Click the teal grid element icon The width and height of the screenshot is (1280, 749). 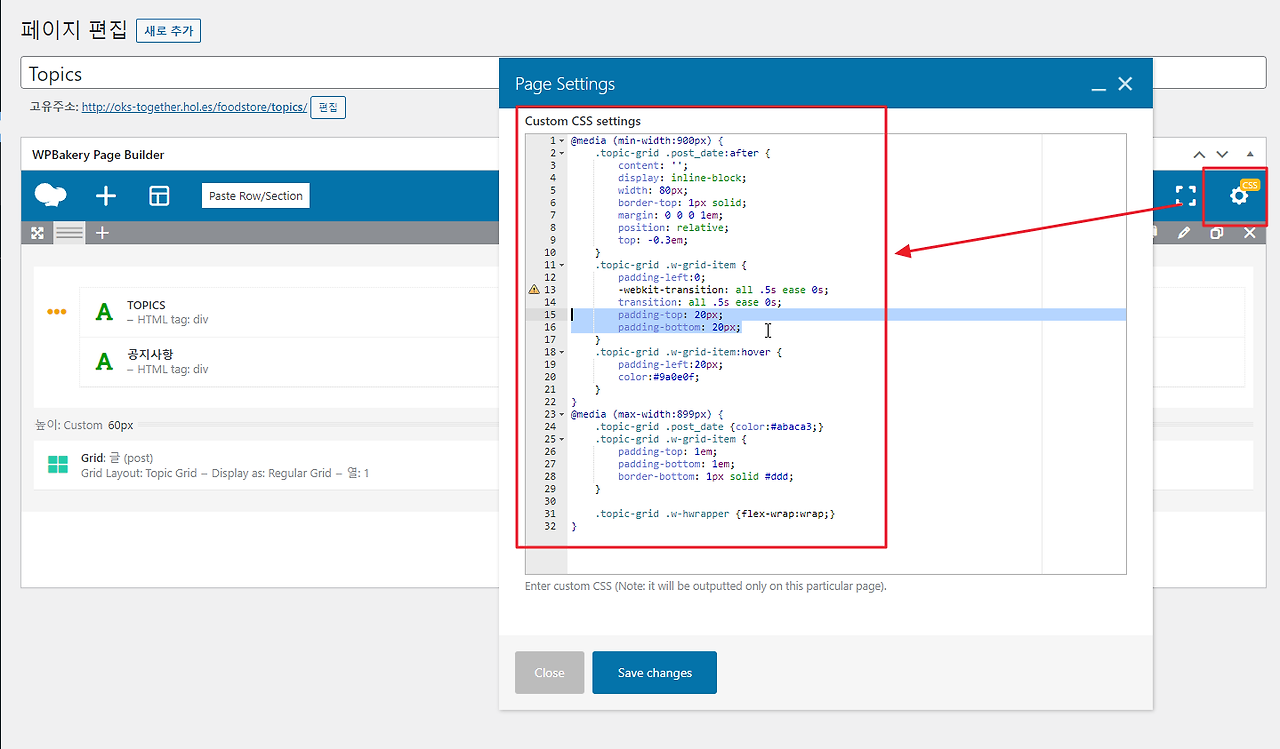click(x=58, y=465)
